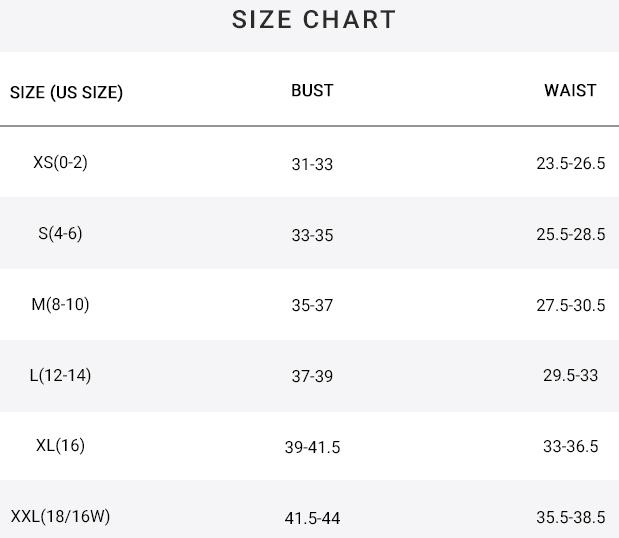Select the XS(0-2) size row
The width and height of the screenshot is (619, 538).
tap(60, 162)
